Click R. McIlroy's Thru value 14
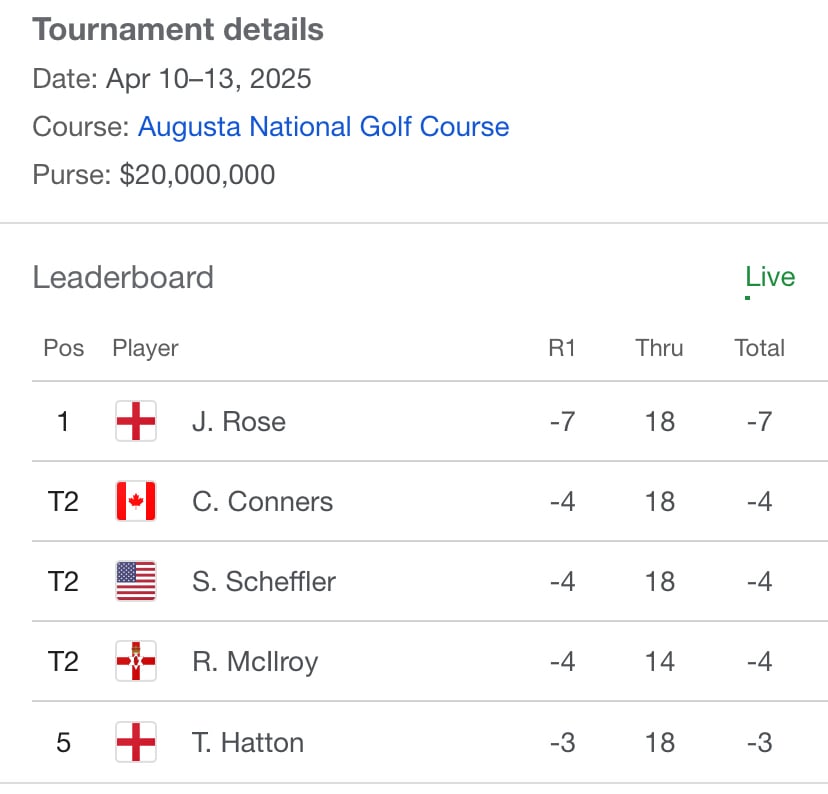 (660, 661)
